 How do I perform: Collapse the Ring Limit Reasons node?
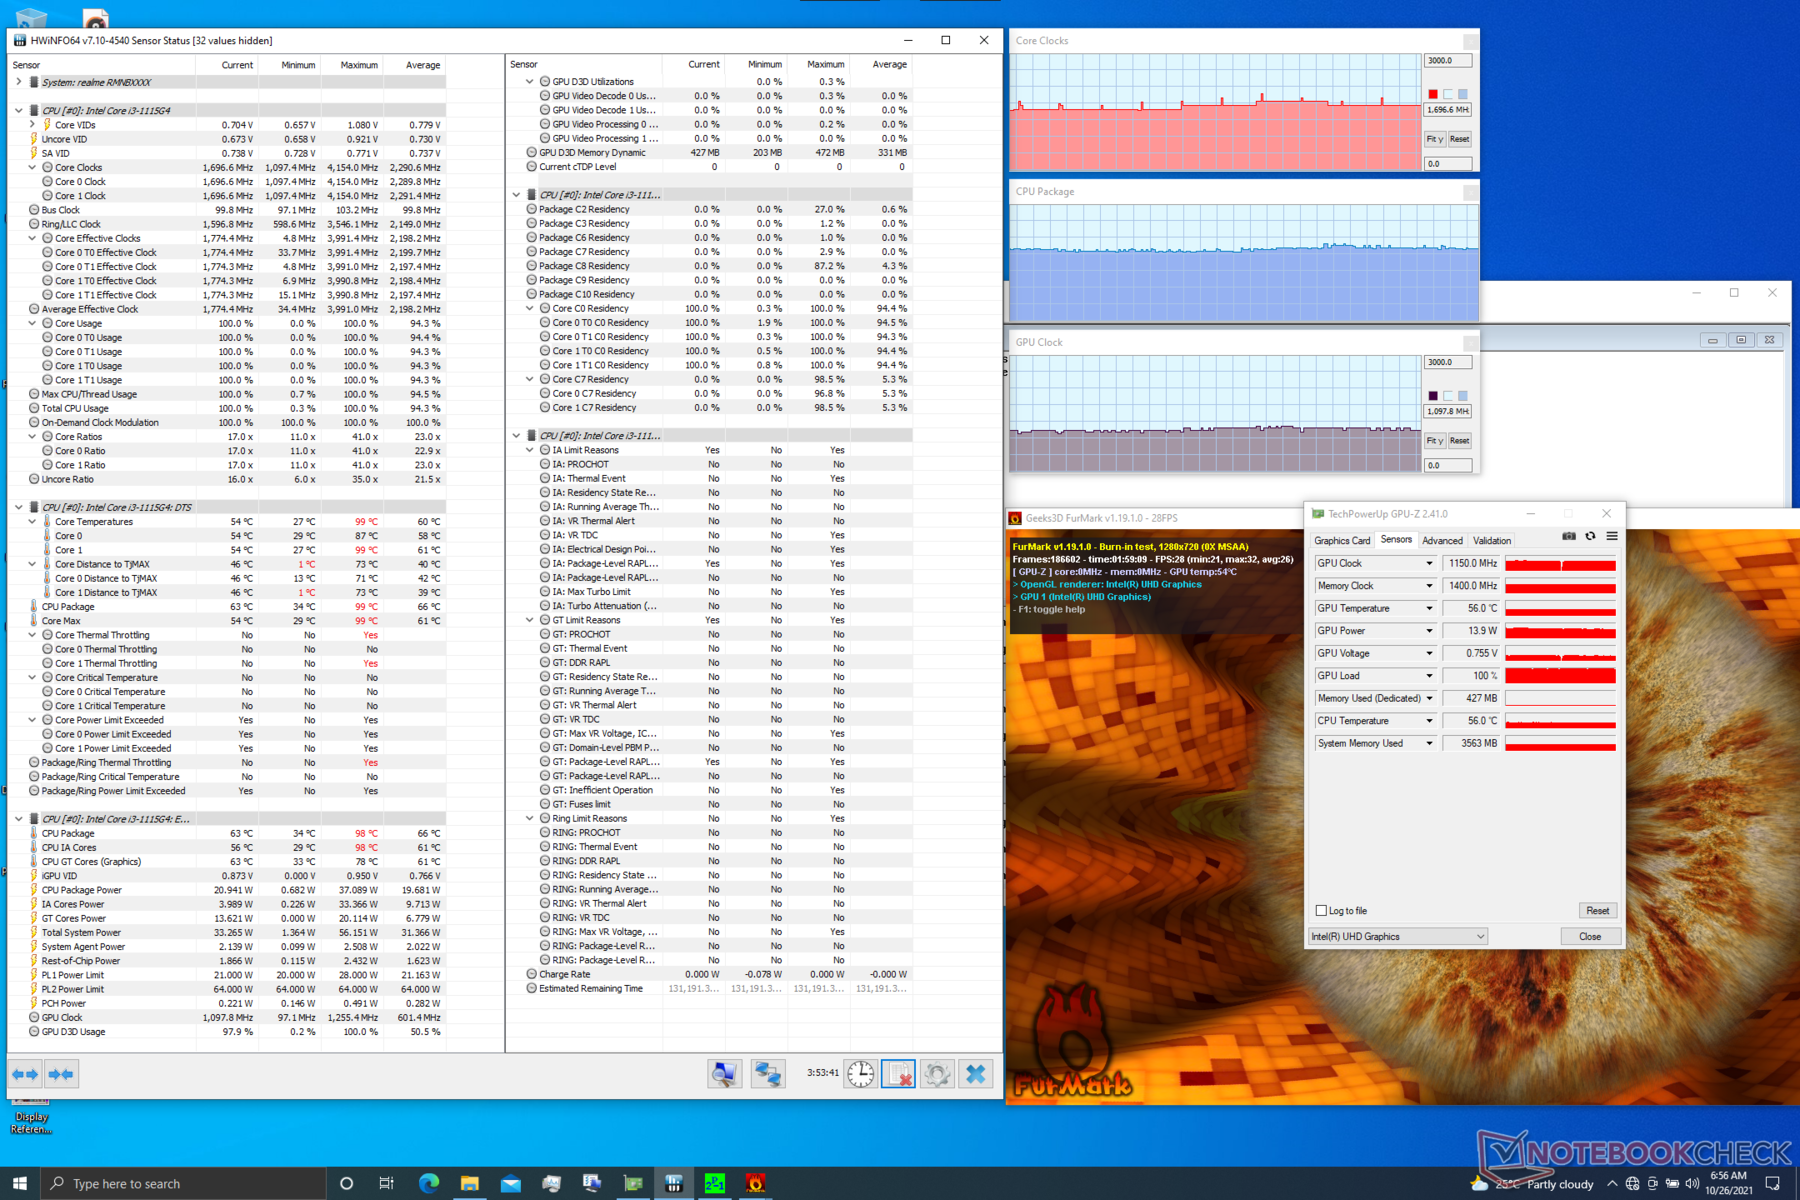pos(530,818)
